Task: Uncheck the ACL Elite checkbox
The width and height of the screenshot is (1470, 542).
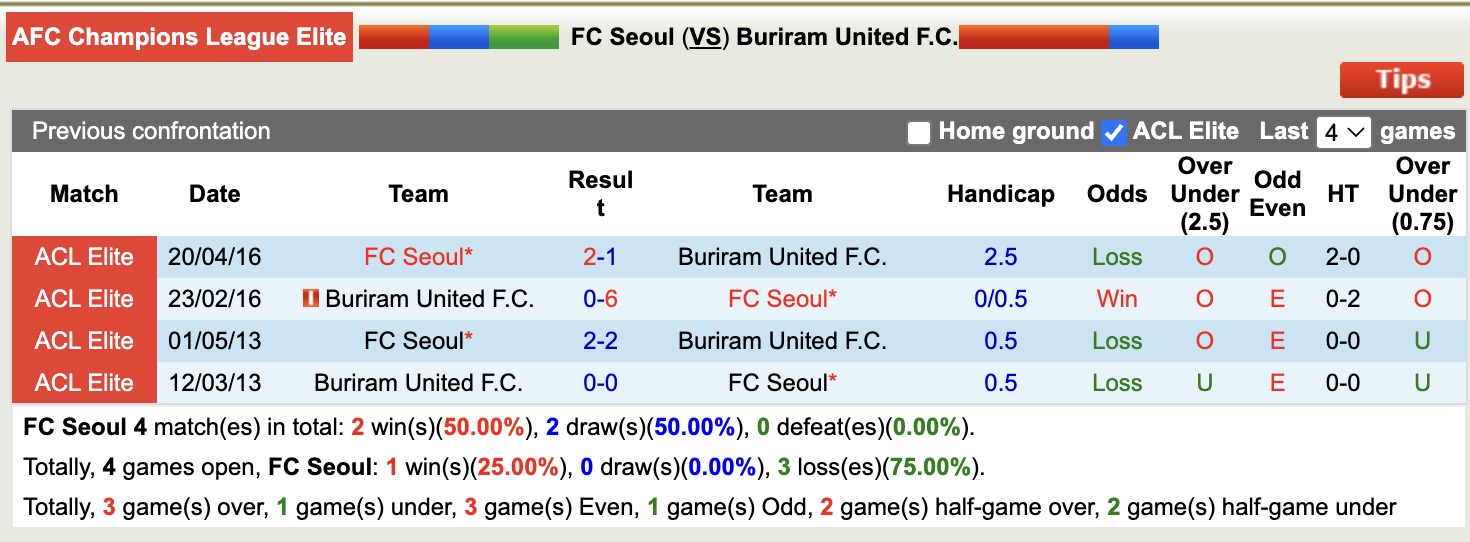Action: tap(1112, 132)
